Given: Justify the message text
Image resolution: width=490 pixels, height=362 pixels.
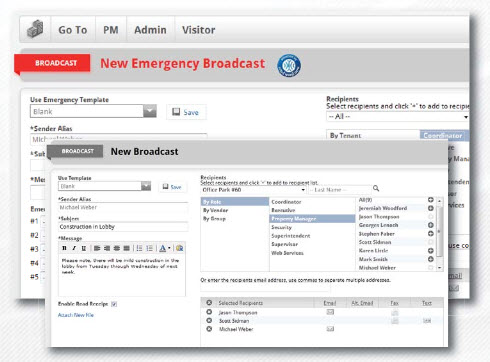Looking at the screenshot, I should pyautogui.click(x=126, y=248).
